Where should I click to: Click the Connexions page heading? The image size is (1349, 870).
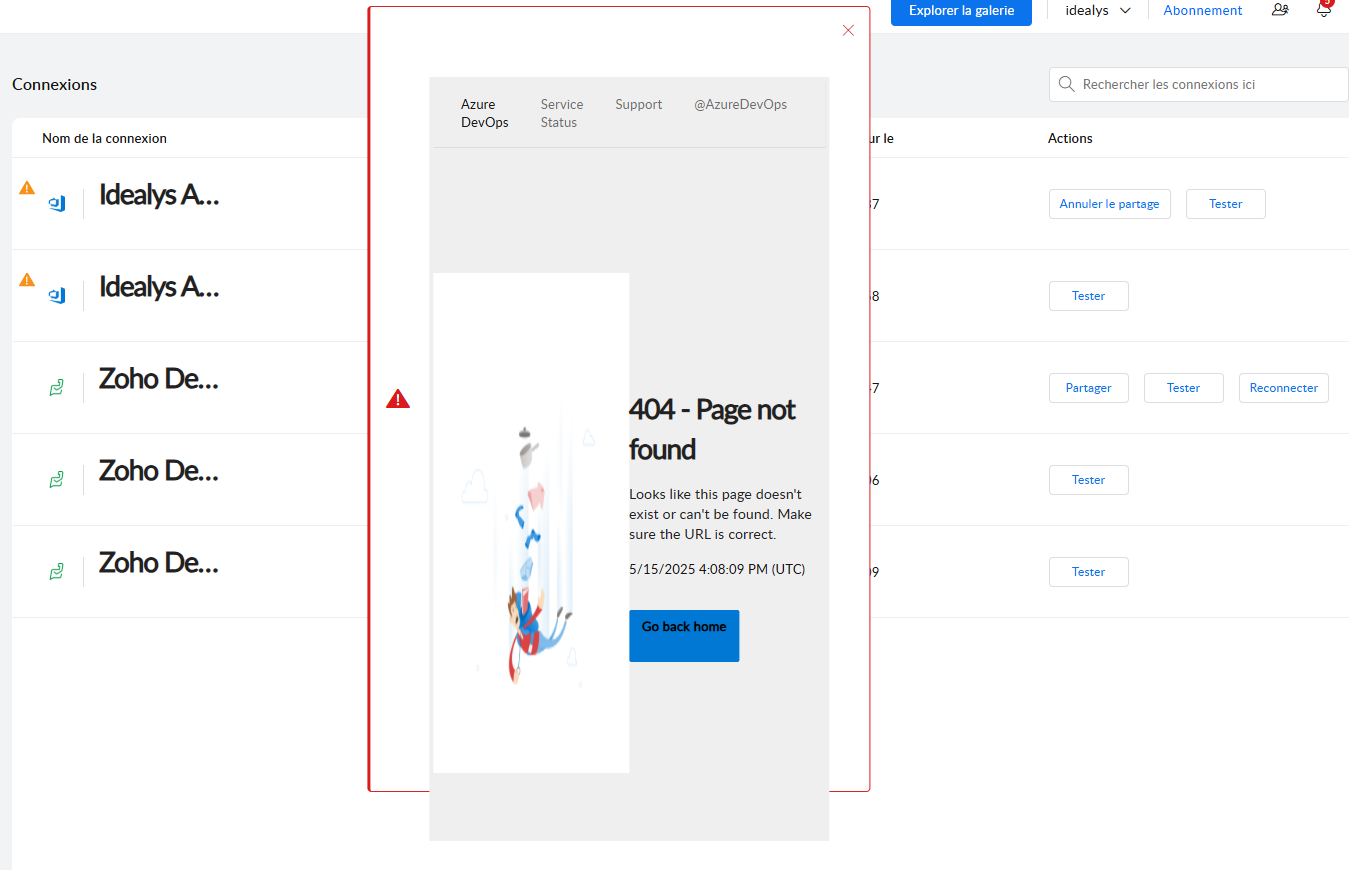54,84
